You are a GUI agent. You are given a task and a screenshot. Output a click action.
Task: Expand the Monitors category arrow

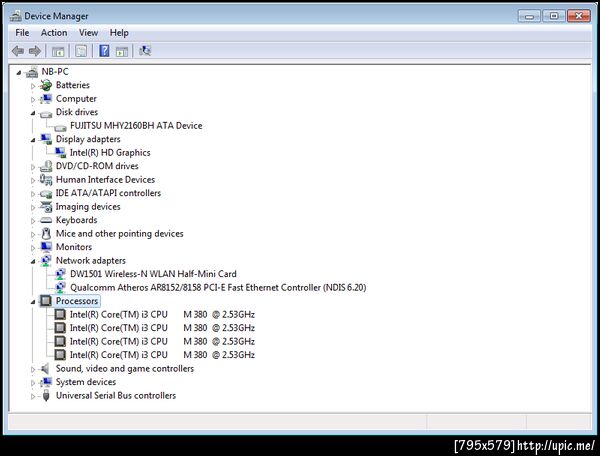tap(33, 248)
